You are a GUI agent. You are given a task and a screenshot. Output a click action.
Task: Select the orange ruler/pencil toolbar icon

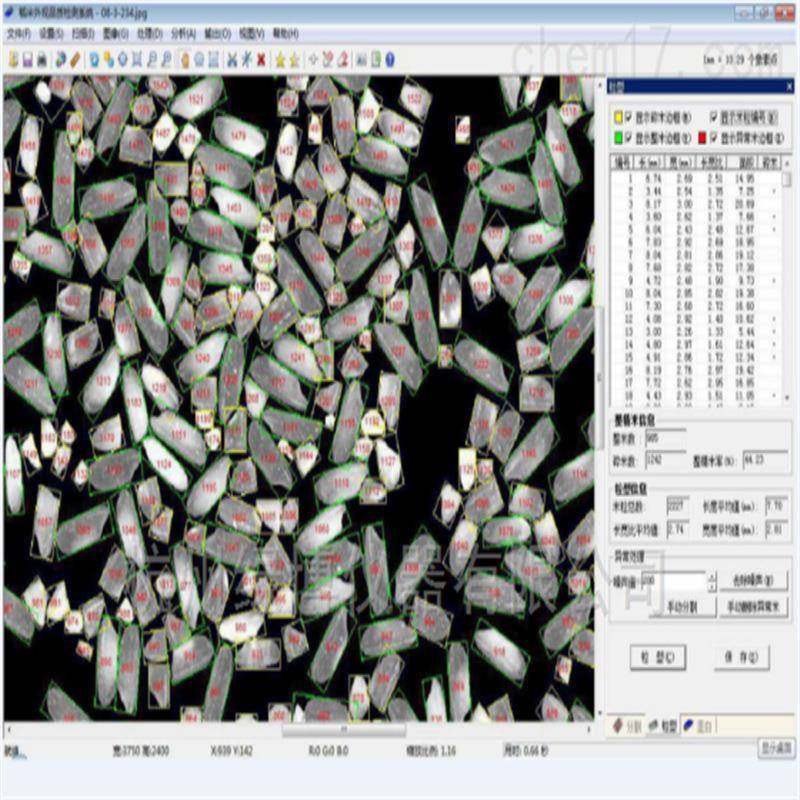point(75,60)
